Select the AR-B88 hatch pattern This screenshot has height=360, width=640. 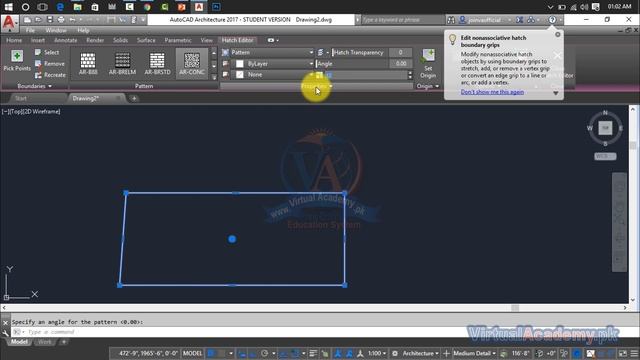[x=88, y=63]
